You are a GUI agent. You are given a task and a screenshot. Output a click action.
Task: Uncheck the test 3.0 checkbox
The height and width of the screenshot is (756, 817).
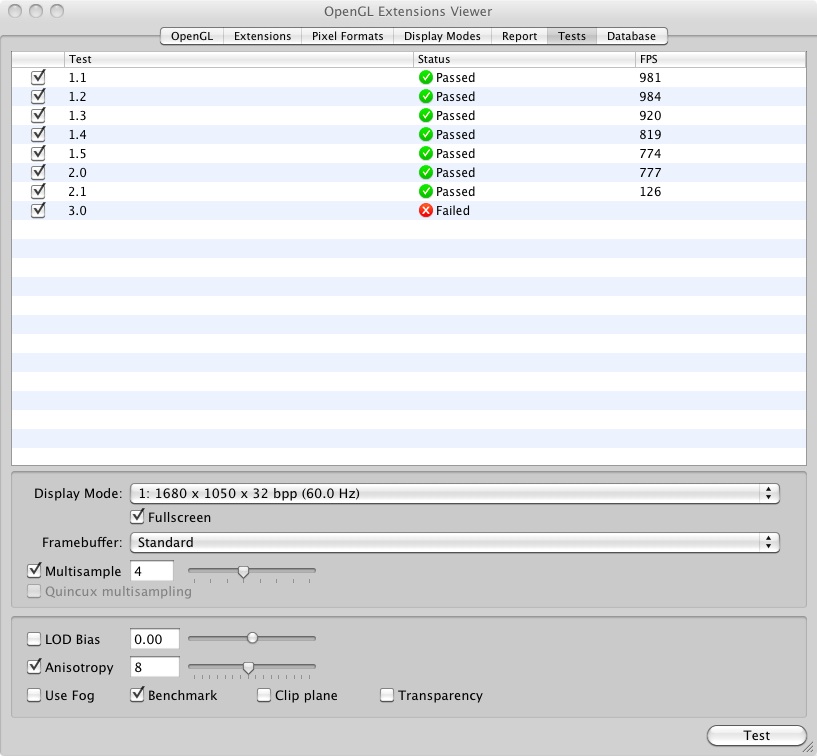(38, 210)
